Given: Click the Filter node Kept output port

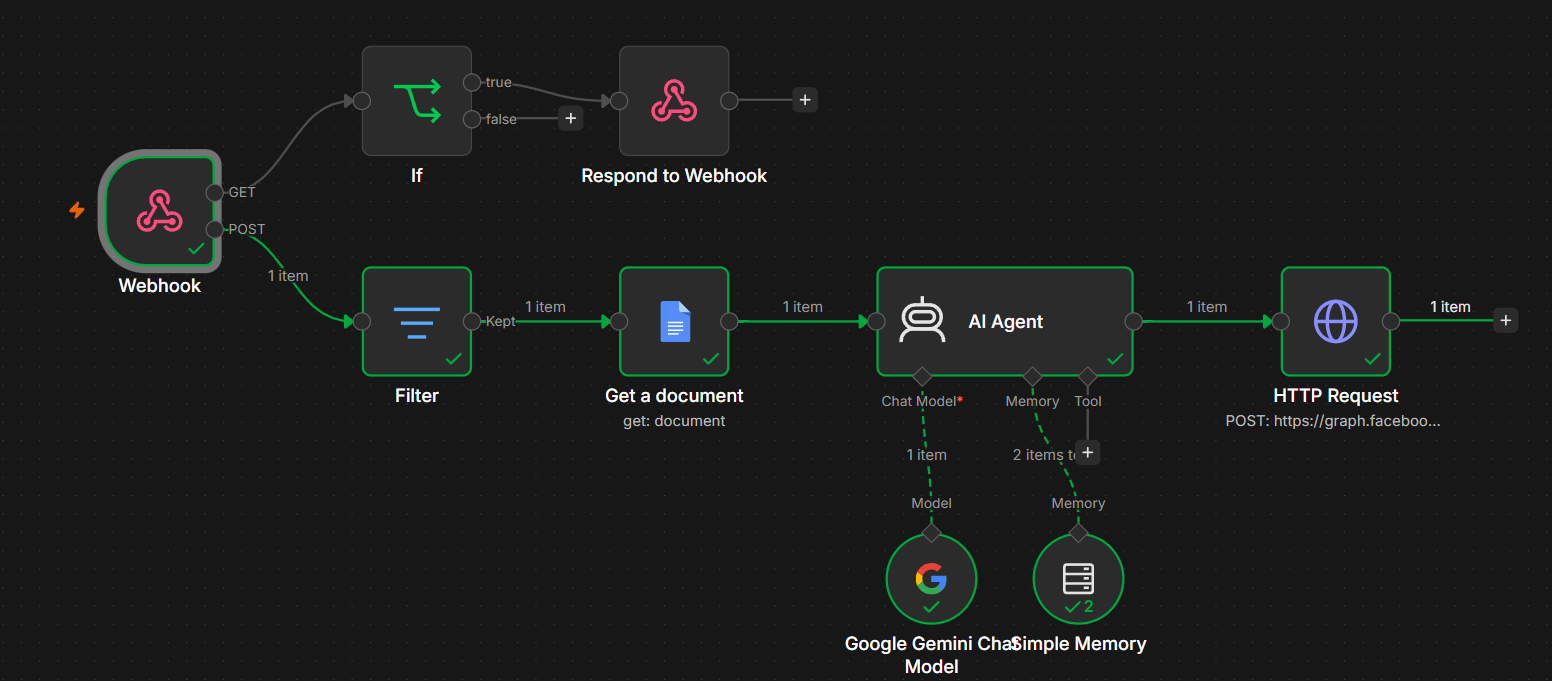Looking at the screenshot, I should tap(472, 321).
